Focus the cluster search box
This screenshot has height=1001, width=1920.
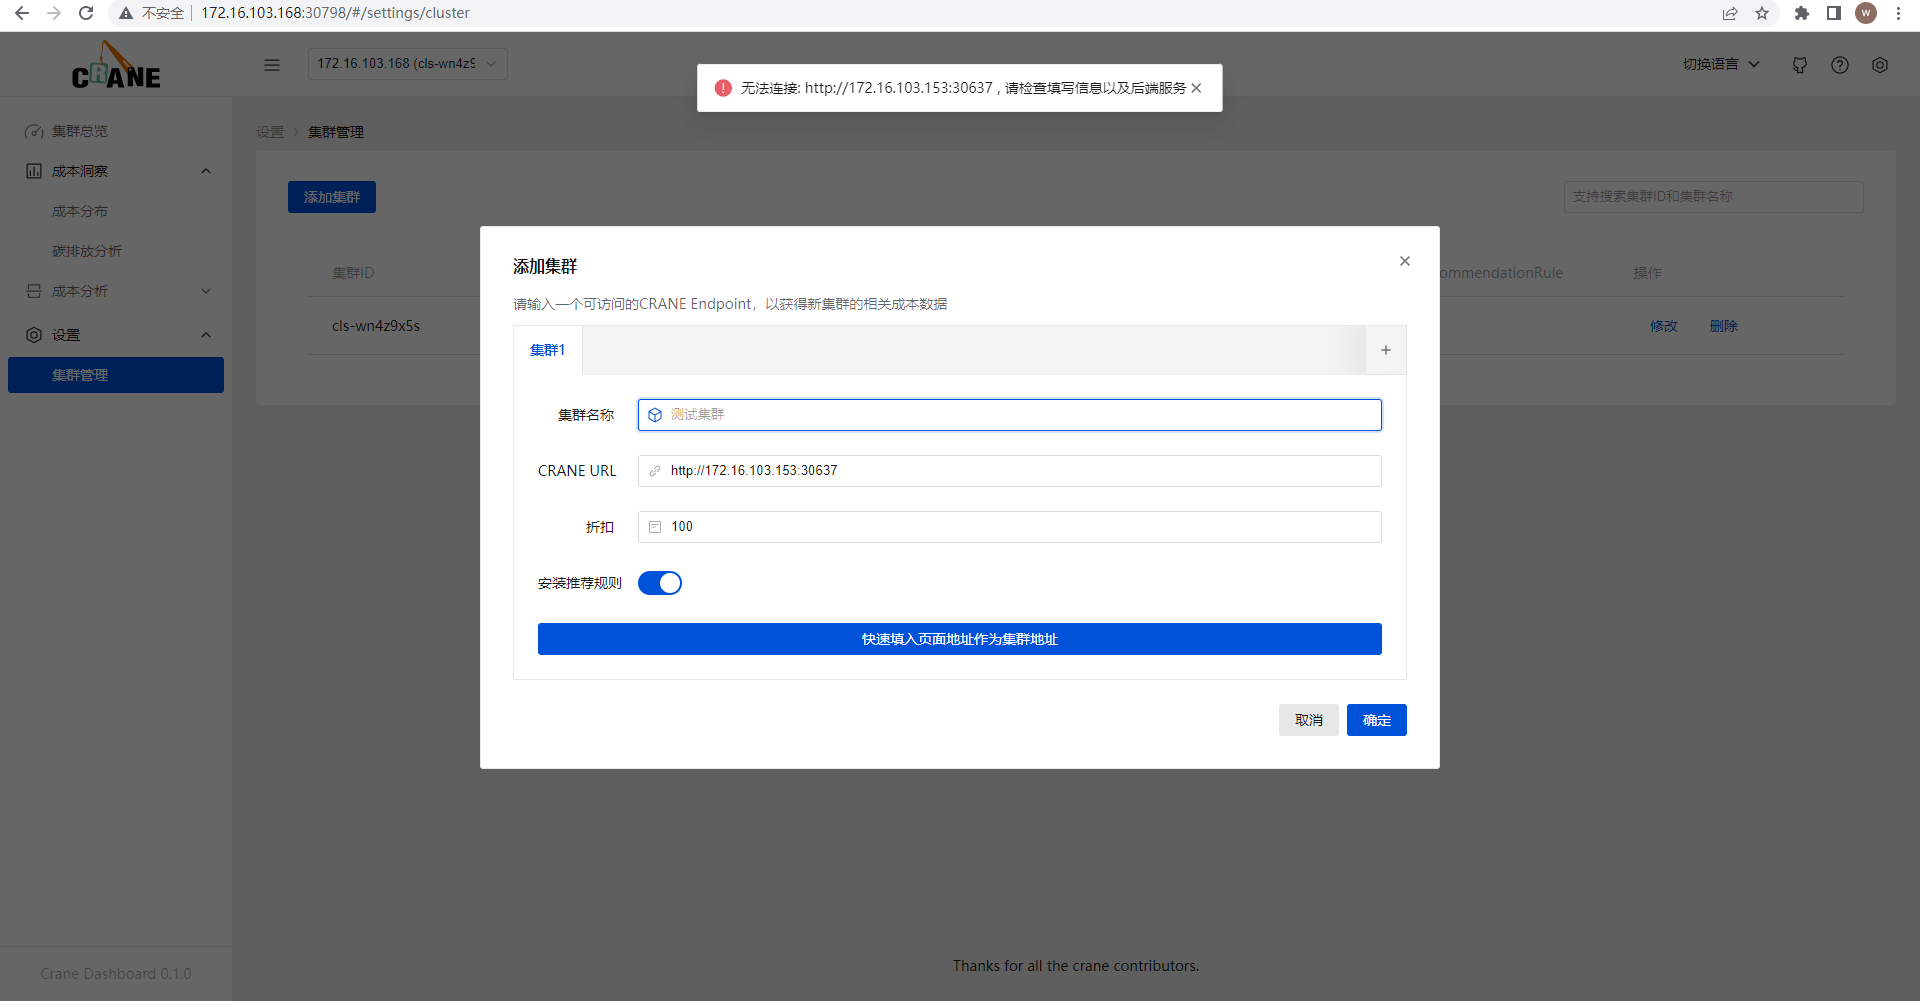click(x=1714, y=197)
